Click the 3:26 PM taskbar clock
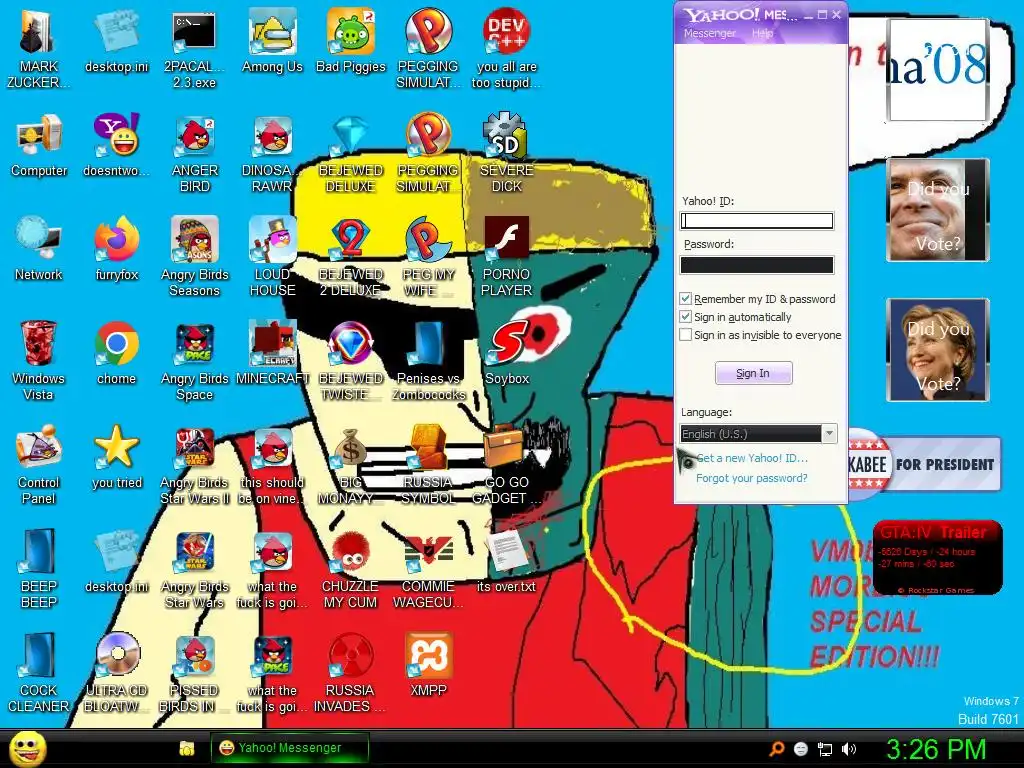The width and height of the screenshot is (1024, 768). (x=936, y=749)
